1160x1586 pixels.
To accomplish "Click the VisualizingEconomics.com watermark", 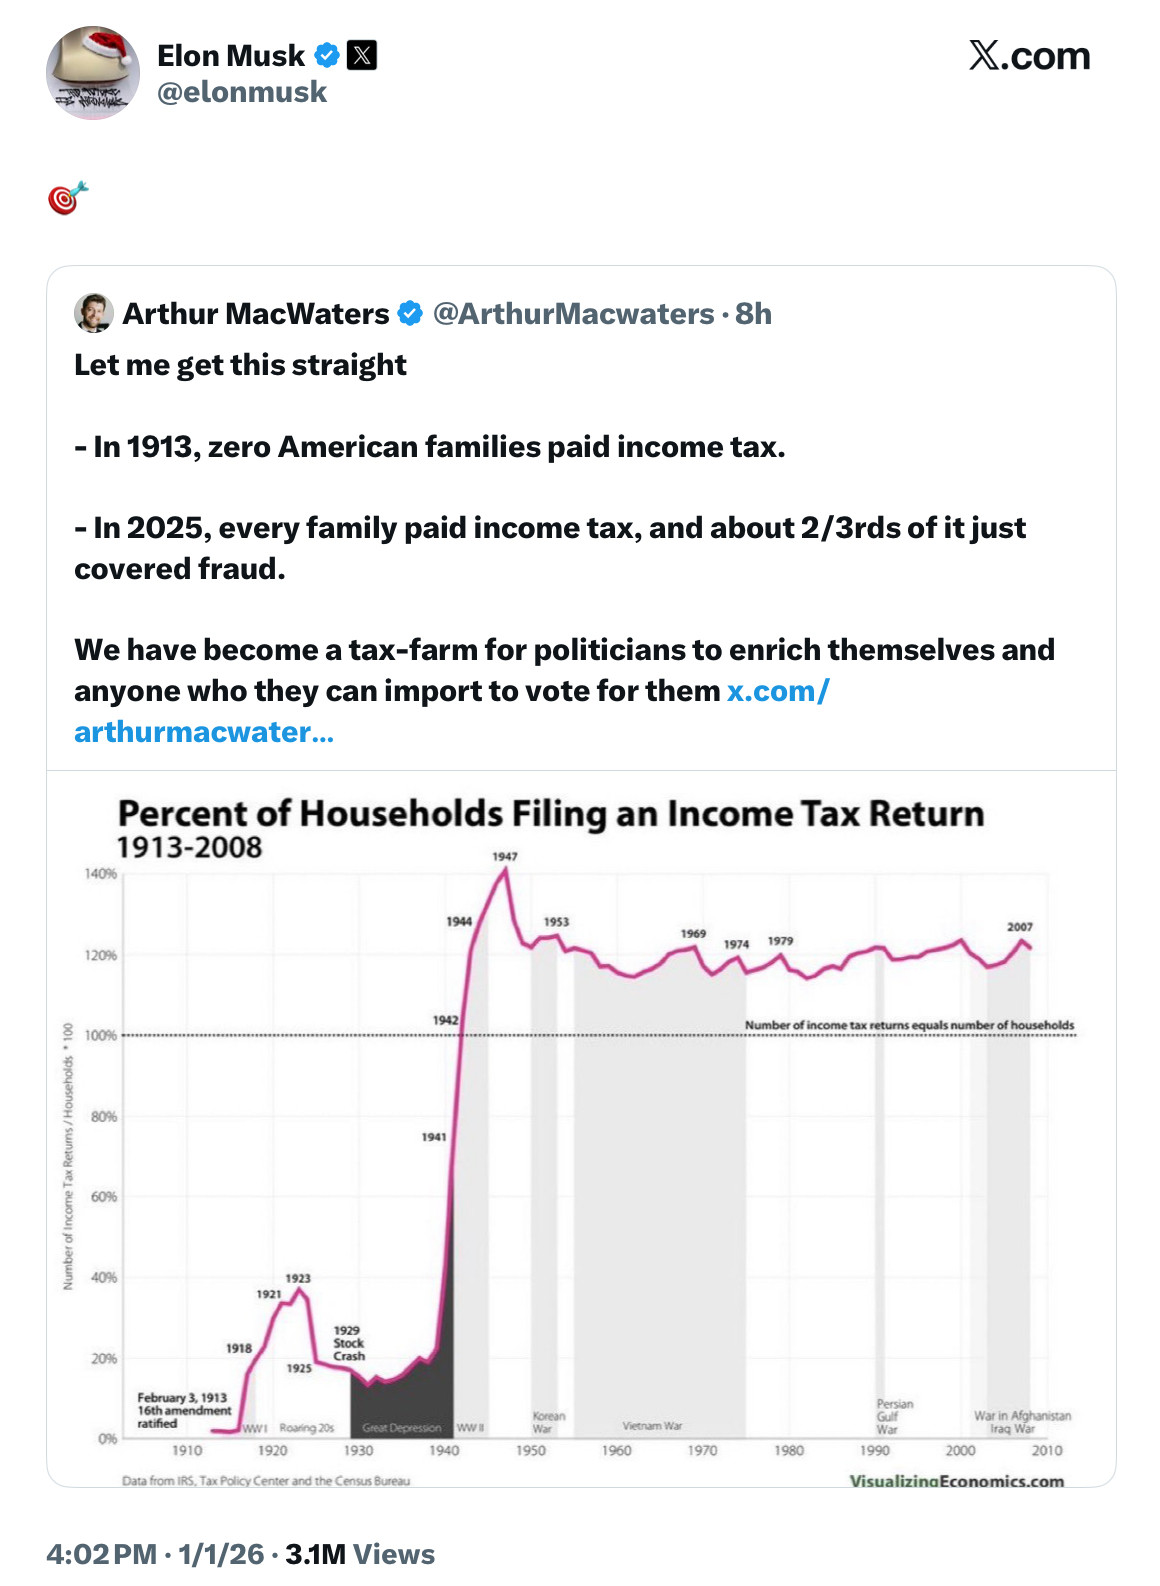I will pos(956,1481).
